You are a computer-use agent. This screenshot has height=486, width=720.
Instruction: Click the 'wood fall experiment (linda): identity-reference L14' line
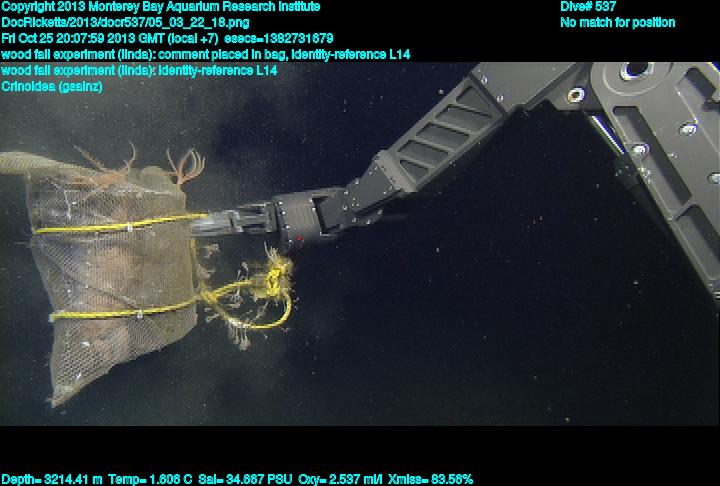(x=139, y=71)
